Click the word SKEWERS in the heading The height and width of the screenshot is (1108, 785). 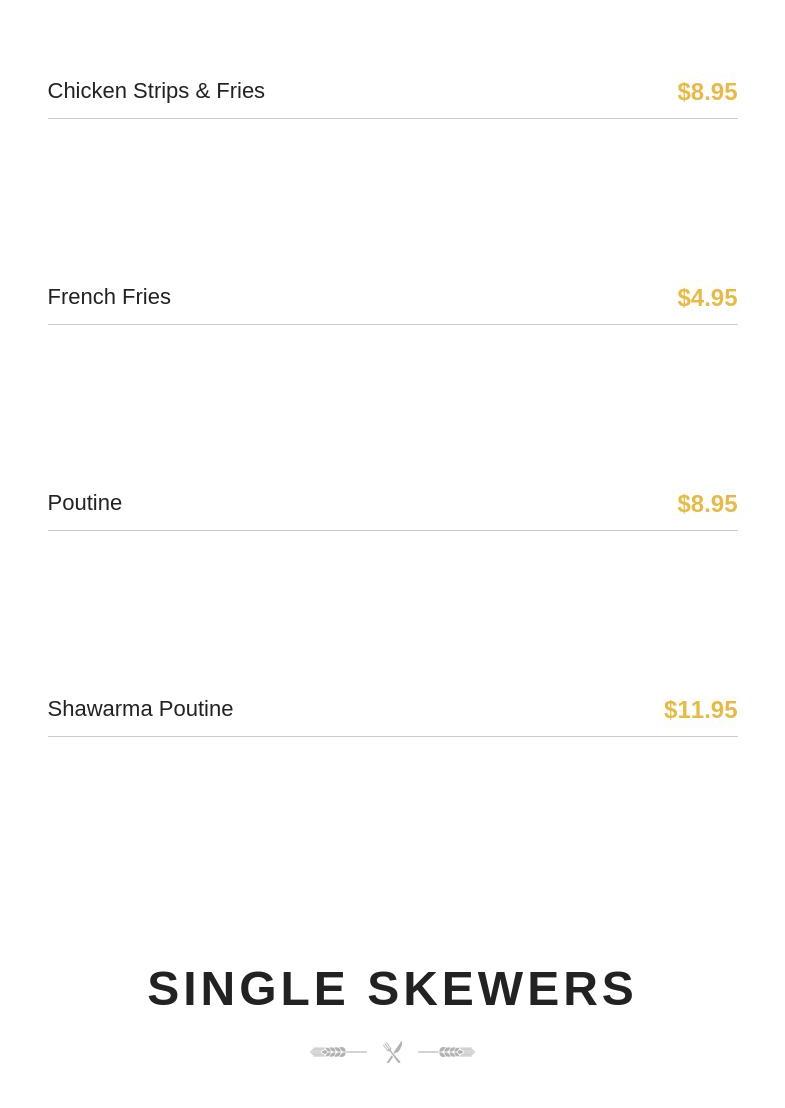(x=501, y=989)
